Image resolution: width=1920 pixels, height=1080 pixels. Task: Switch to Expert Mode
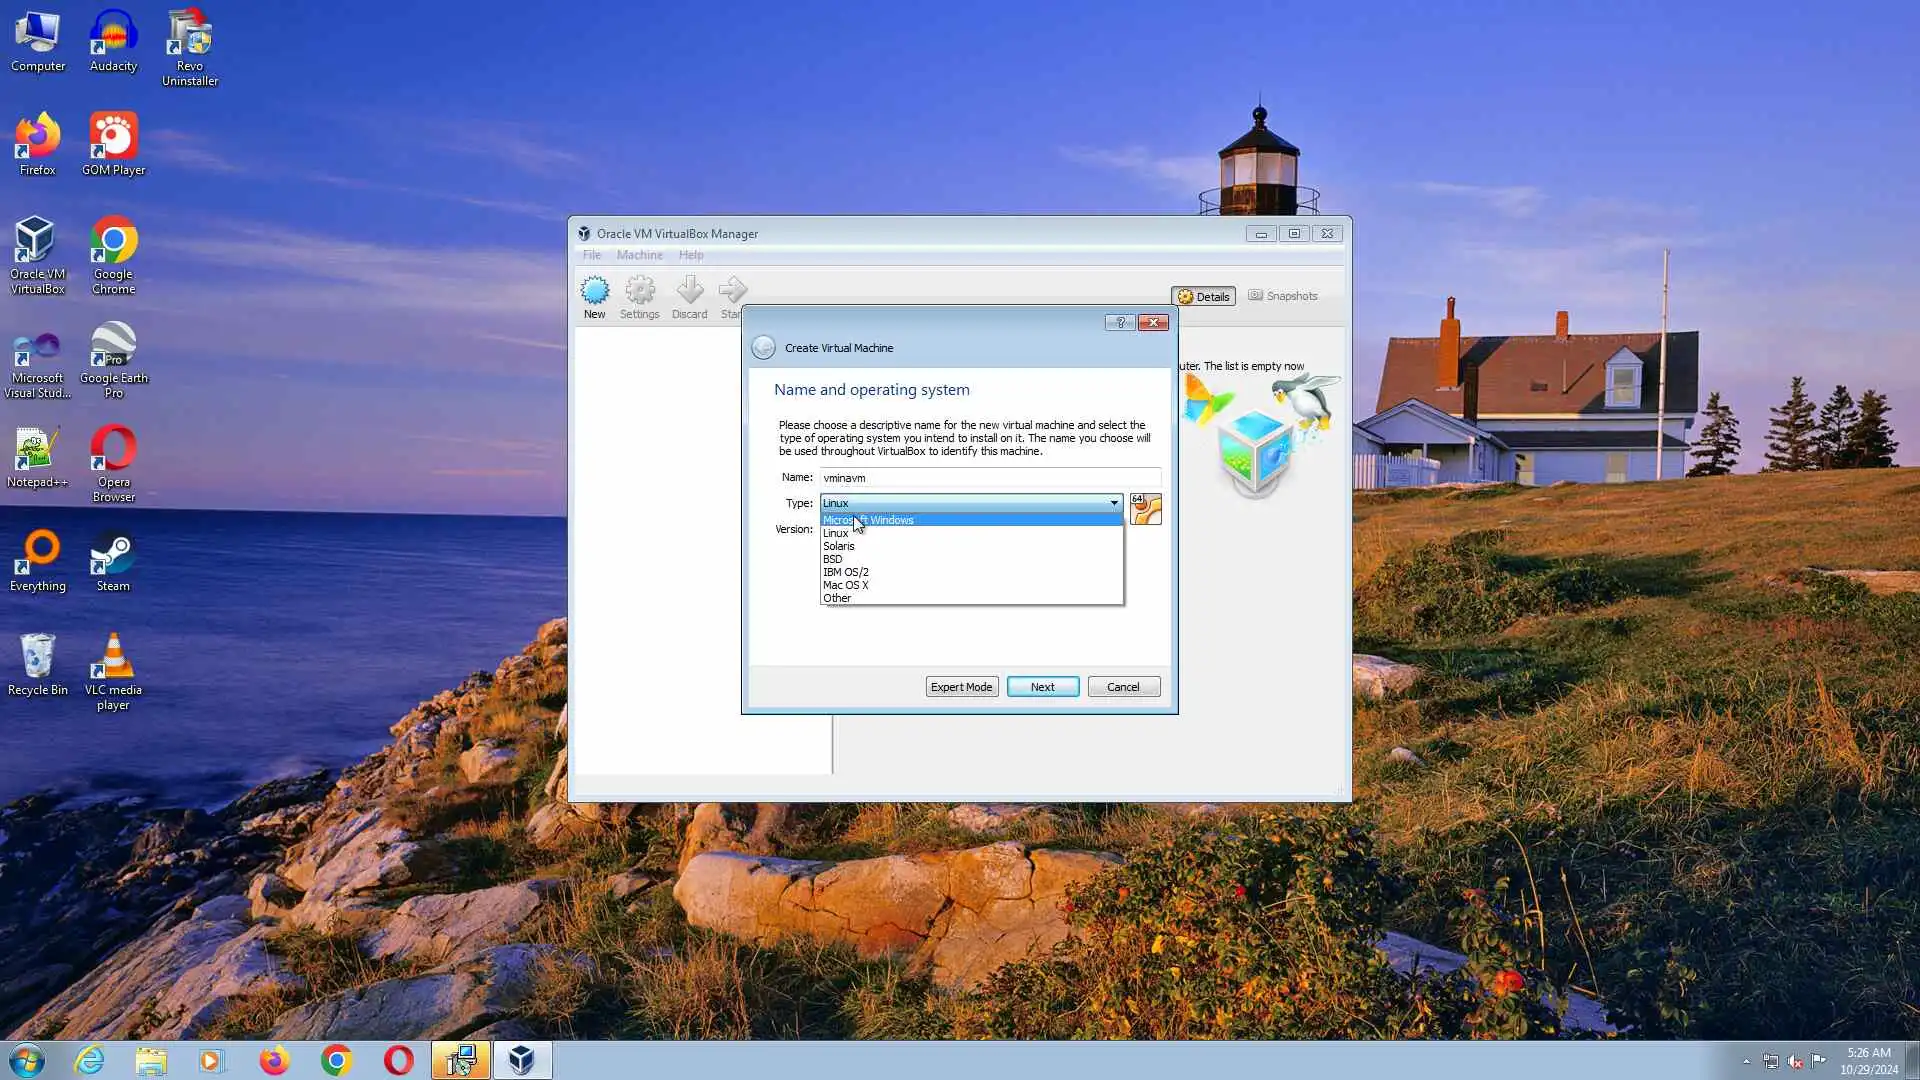click(x=961, y=687)
